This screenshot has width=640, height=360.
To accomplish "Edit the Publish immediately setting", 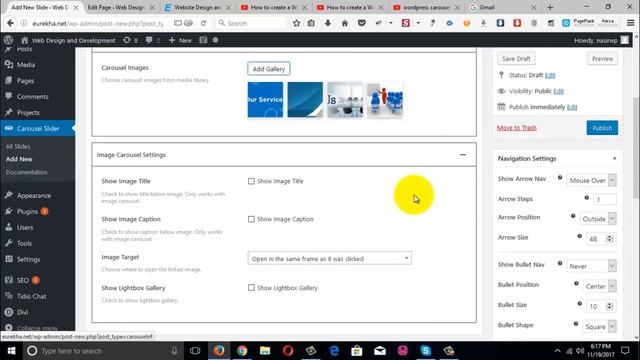I will pos(572,107).
